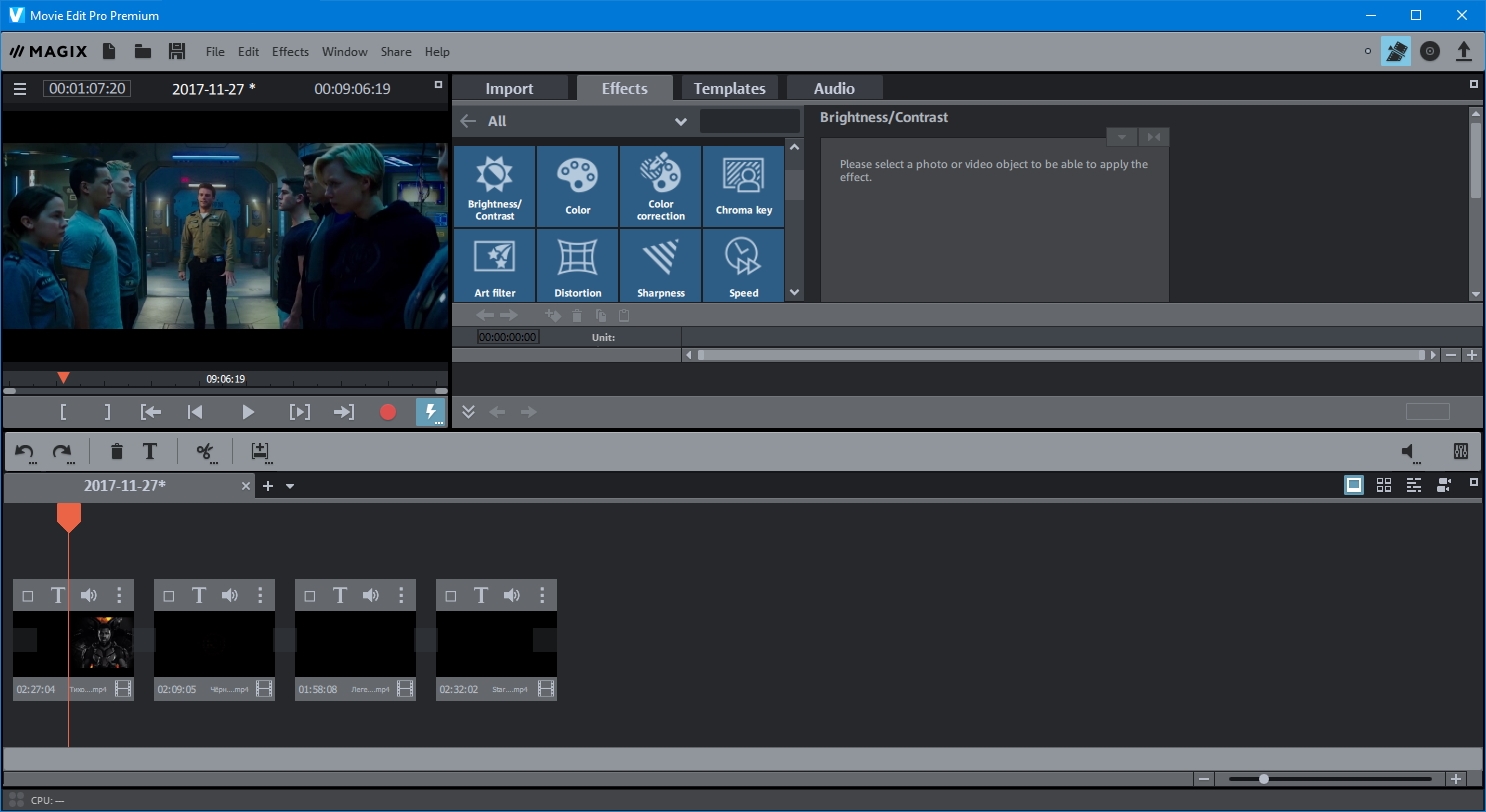
Task: Expand the All effects category dropdown
Action: tap(680, 122)
